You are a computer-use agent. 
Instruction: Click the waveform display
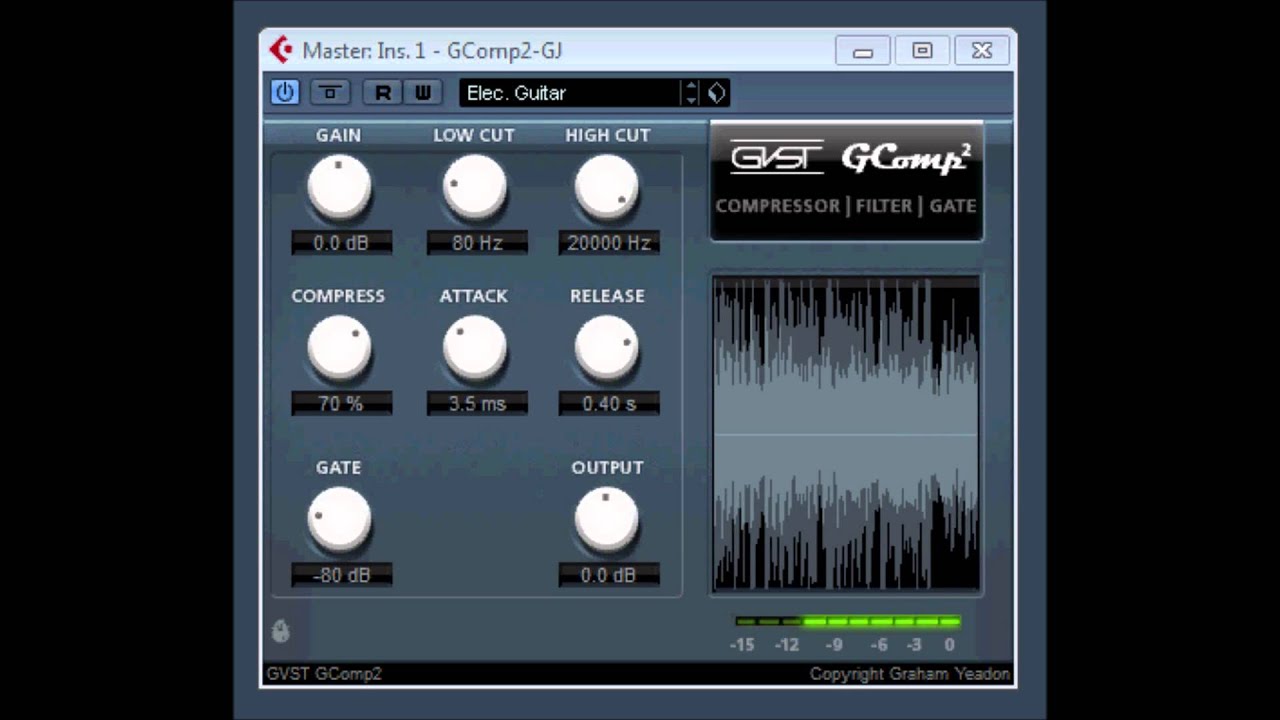[846, 434]
